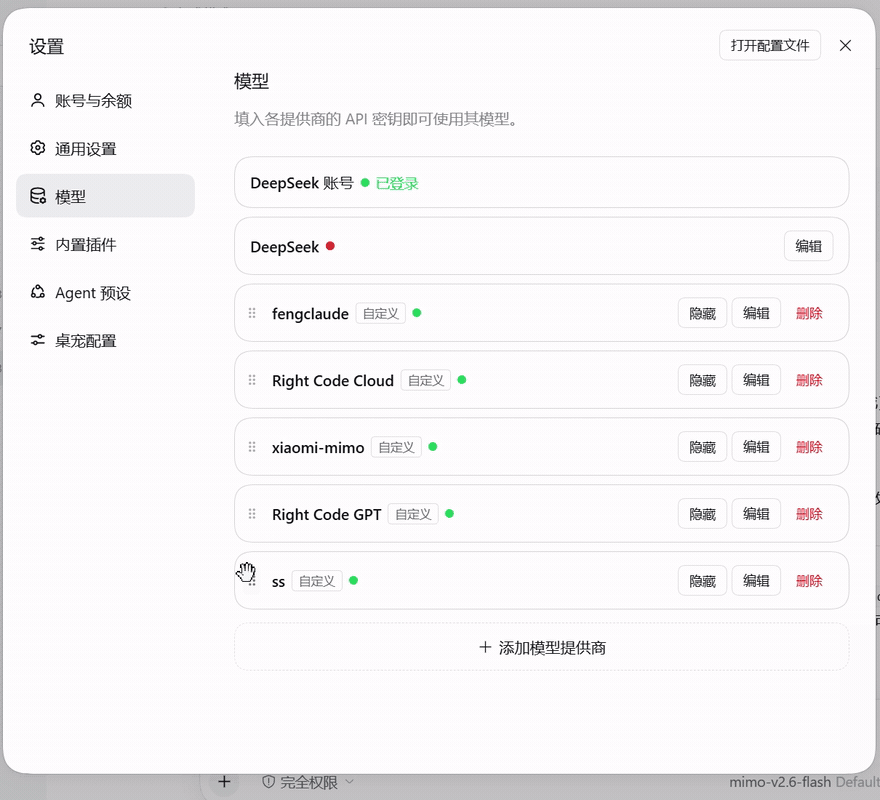This screenshot has width=880, height=800.
Task: Delete the ss provider
Action: (x=809, y=580)
